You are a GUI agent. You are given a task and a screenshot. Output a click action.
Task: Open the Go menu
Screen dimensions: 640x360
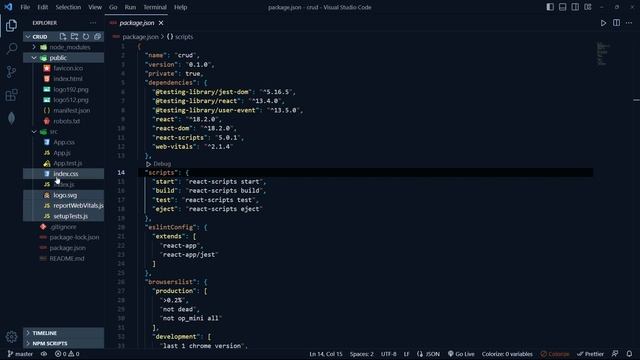(x=113, y=7)
